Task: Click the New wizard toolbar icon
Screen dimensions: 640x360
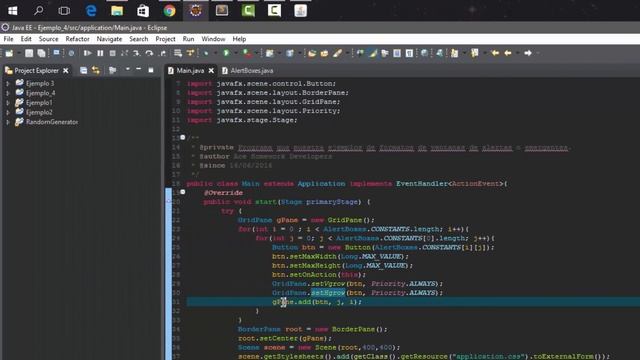Action: click(x=9, y=53)
